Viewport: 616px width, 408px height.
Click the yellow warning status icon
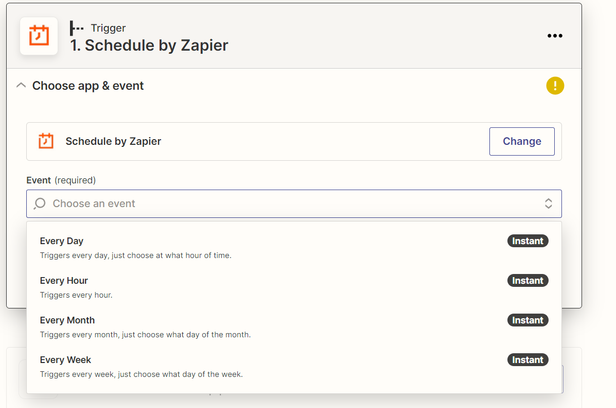click(555, 86)
